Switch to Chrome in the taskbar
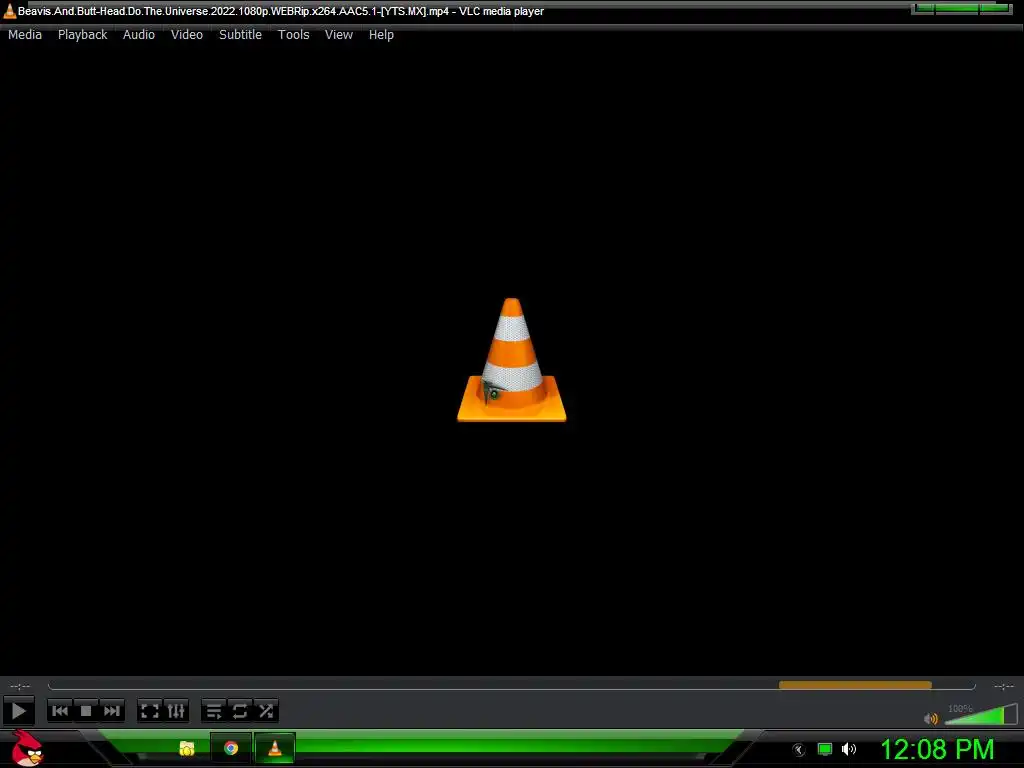Image resolution: width=1024 pixels, height=768 pixels. [x=231, y=748]
